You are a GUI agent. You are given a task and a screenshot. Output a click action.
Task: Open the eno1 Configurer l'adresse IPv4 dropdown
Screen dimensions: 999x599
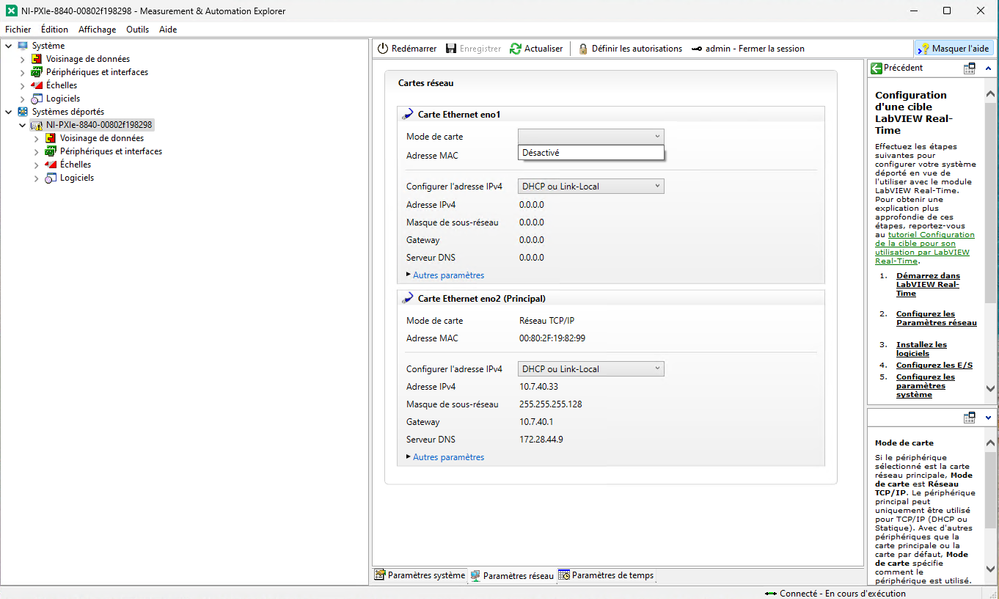click(x=591, y=186)
